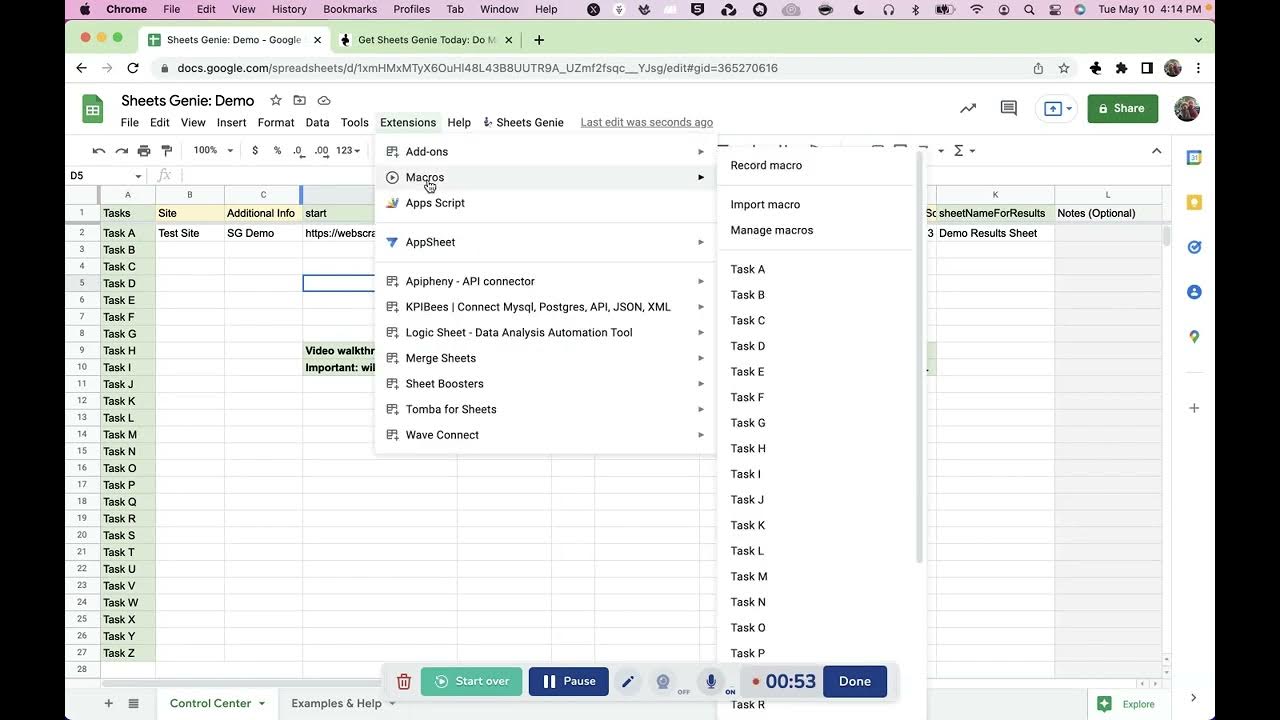Open 'Last edit was seconds ago' link
1280x720 pixels.
pyautogui.click(x=647, y=122)
